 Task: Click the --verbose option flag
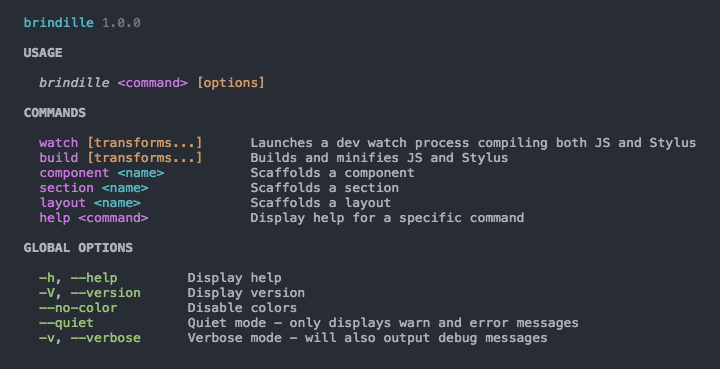click(x=106, y=338)
